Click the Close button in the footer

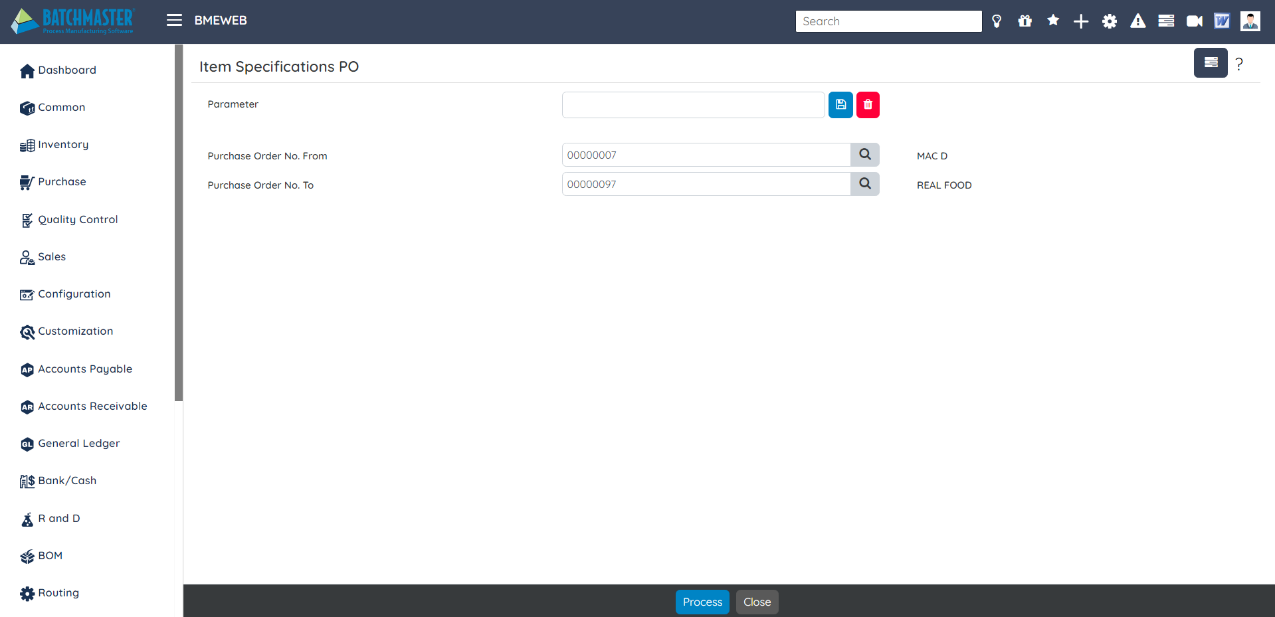[x=757, y=602]
